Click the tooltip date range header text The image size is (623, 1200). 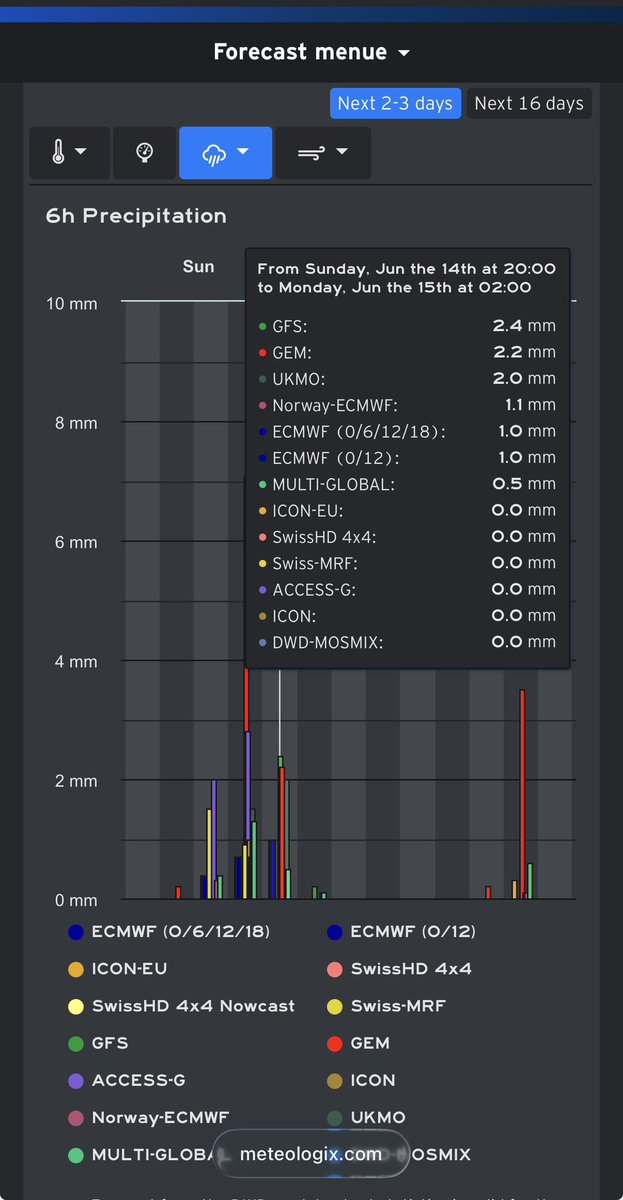407,278
